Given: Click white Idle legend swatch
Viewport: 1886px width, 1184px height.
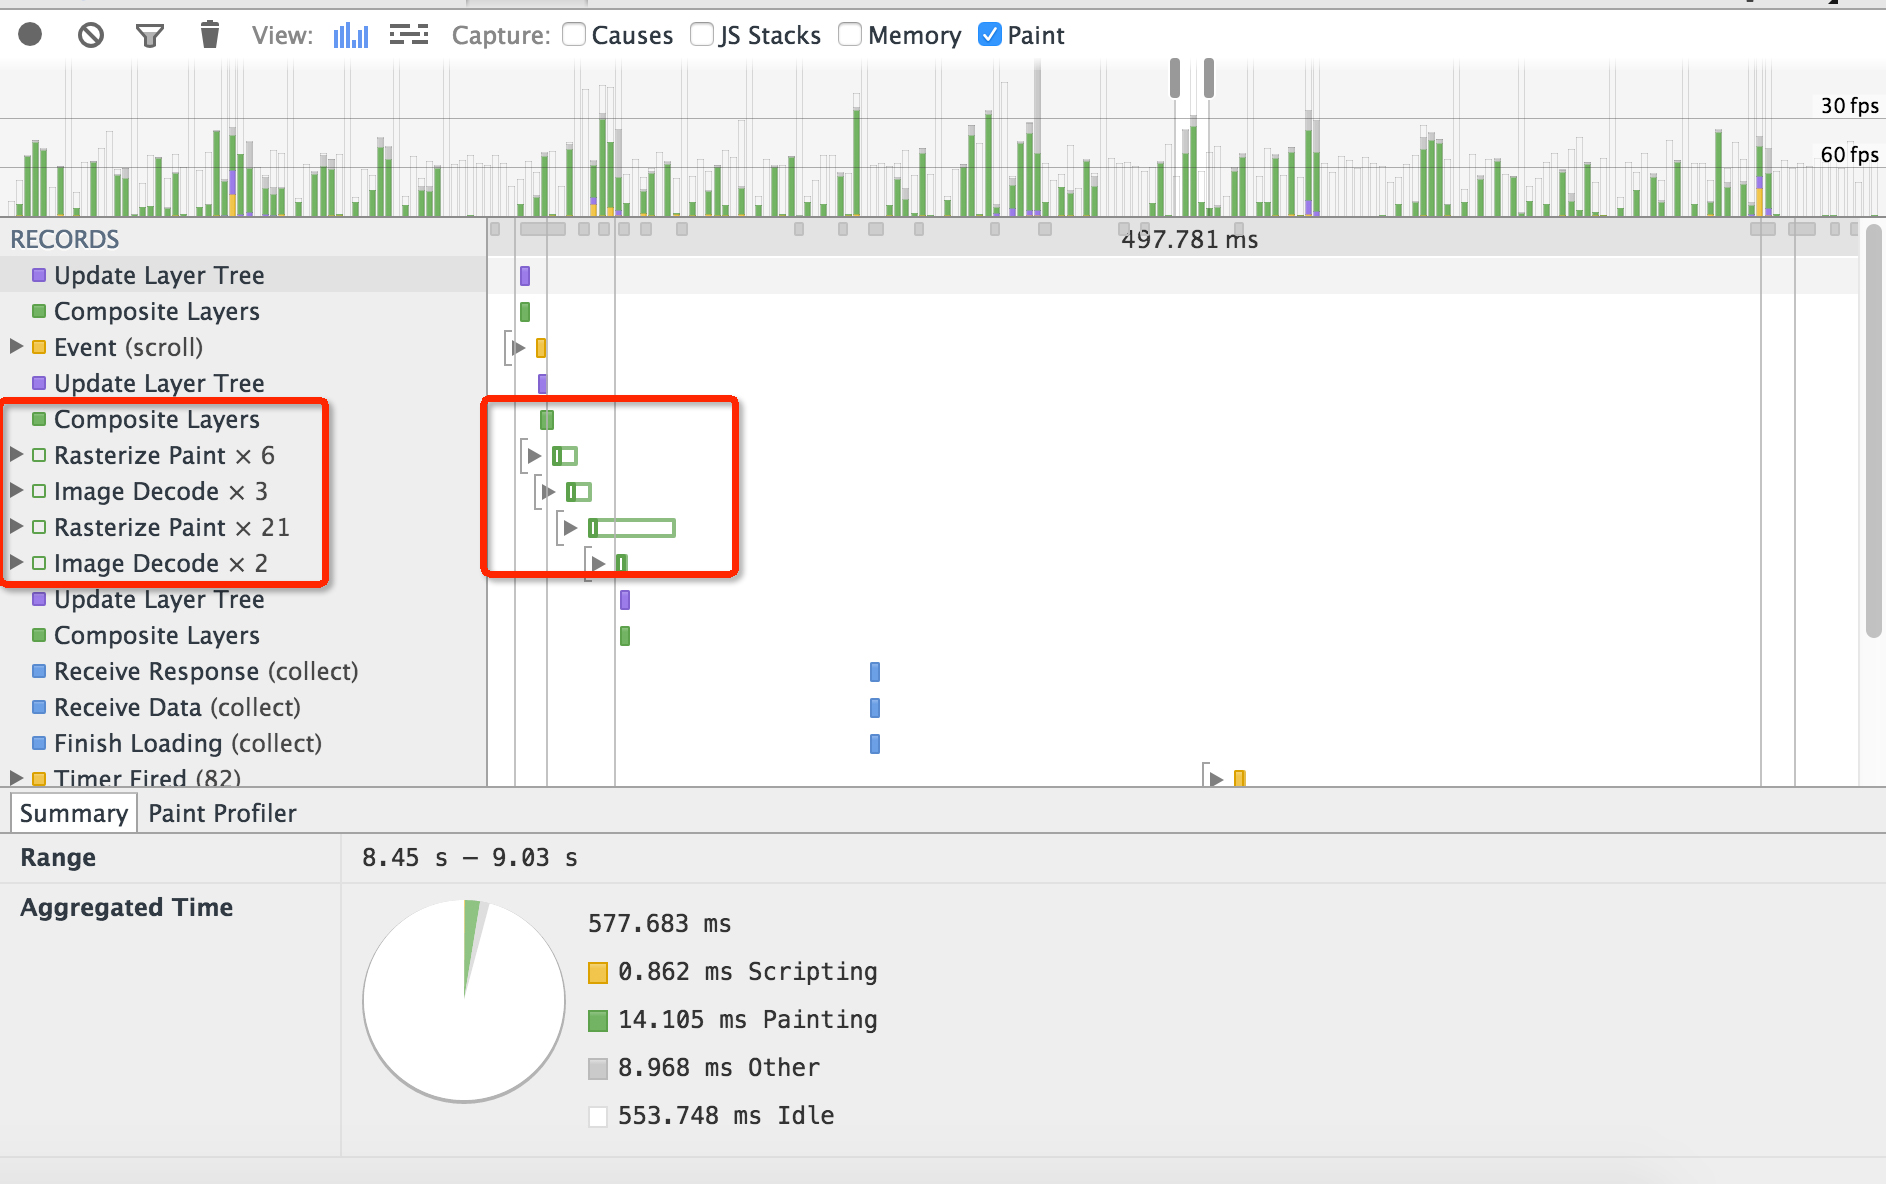Looking at the screenshot, I should tap(598, 1116).
